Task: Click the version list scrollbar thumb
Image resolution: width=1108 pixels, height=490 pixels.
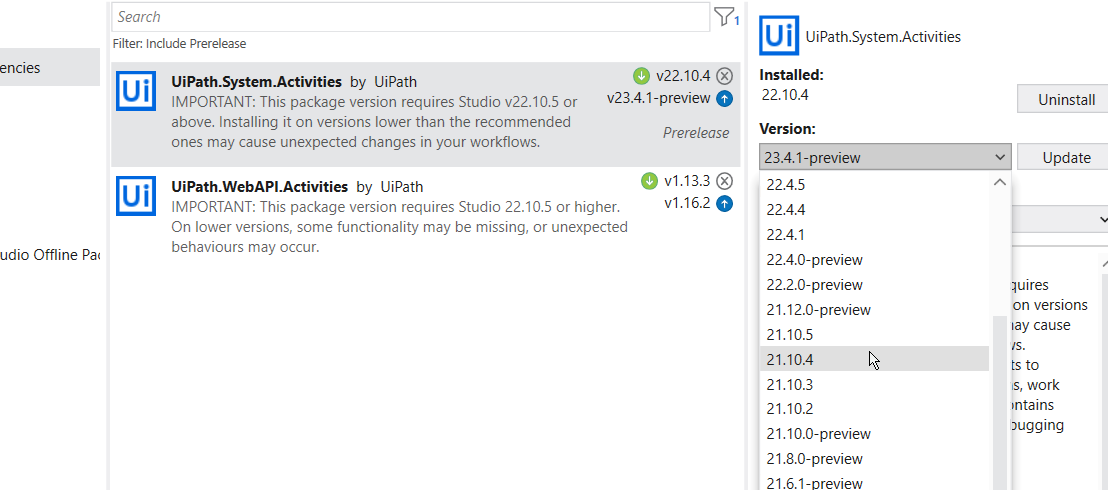Action: [999, 403]
